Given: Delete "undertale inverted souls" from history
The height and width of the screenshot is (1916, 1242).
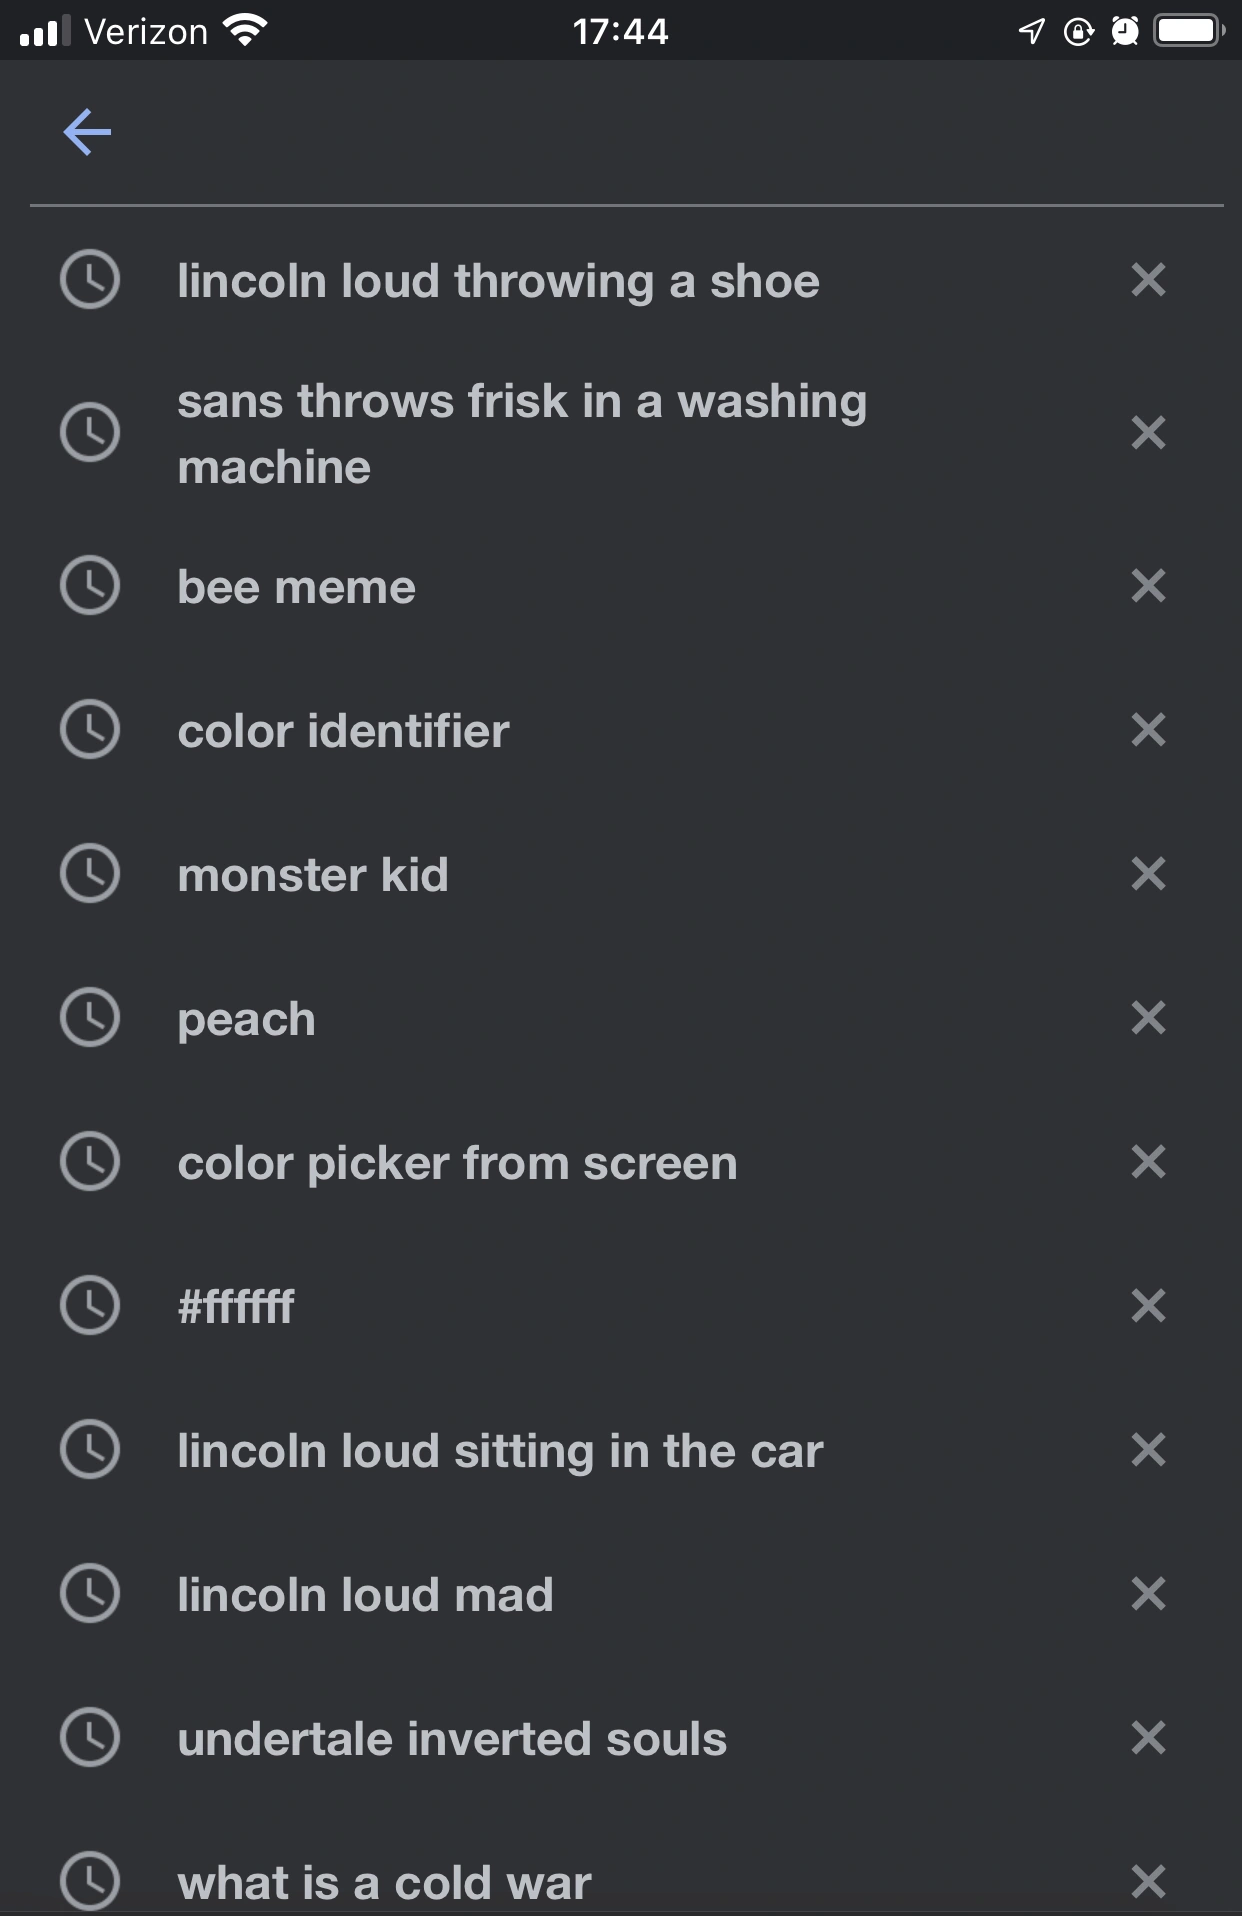Looking at the screenshot, I should pyautogui.click(x=1148, y=1739).
